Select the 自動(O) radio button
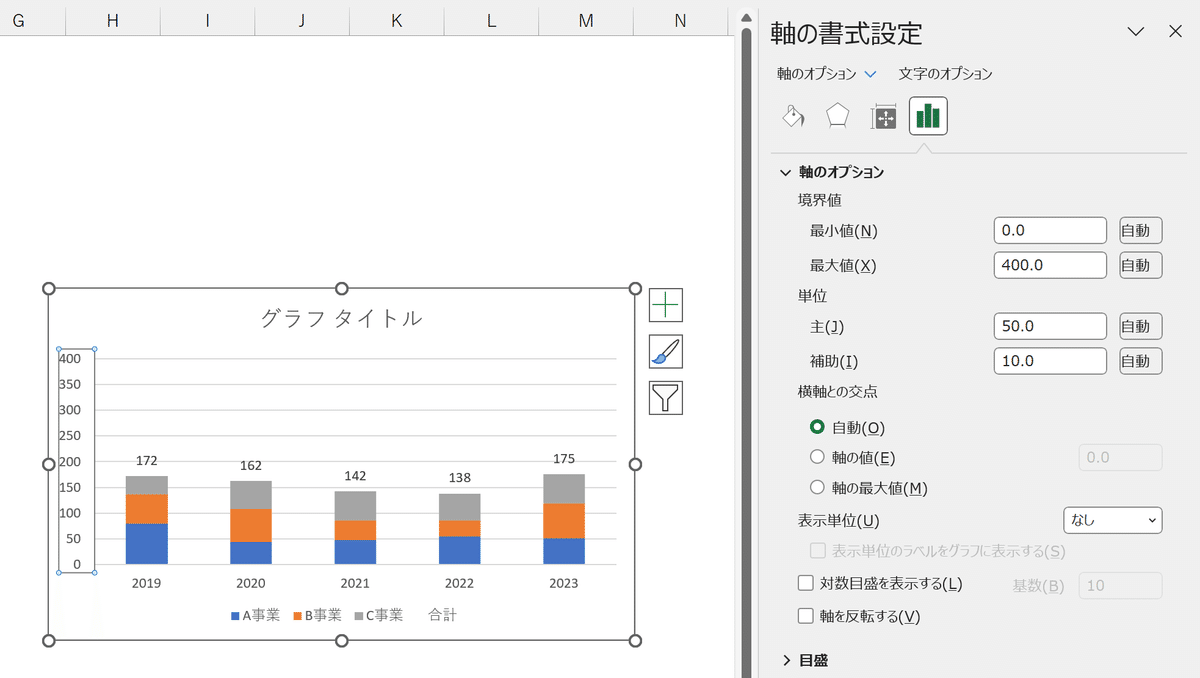 pyautogui.click(x=817, y=427)
